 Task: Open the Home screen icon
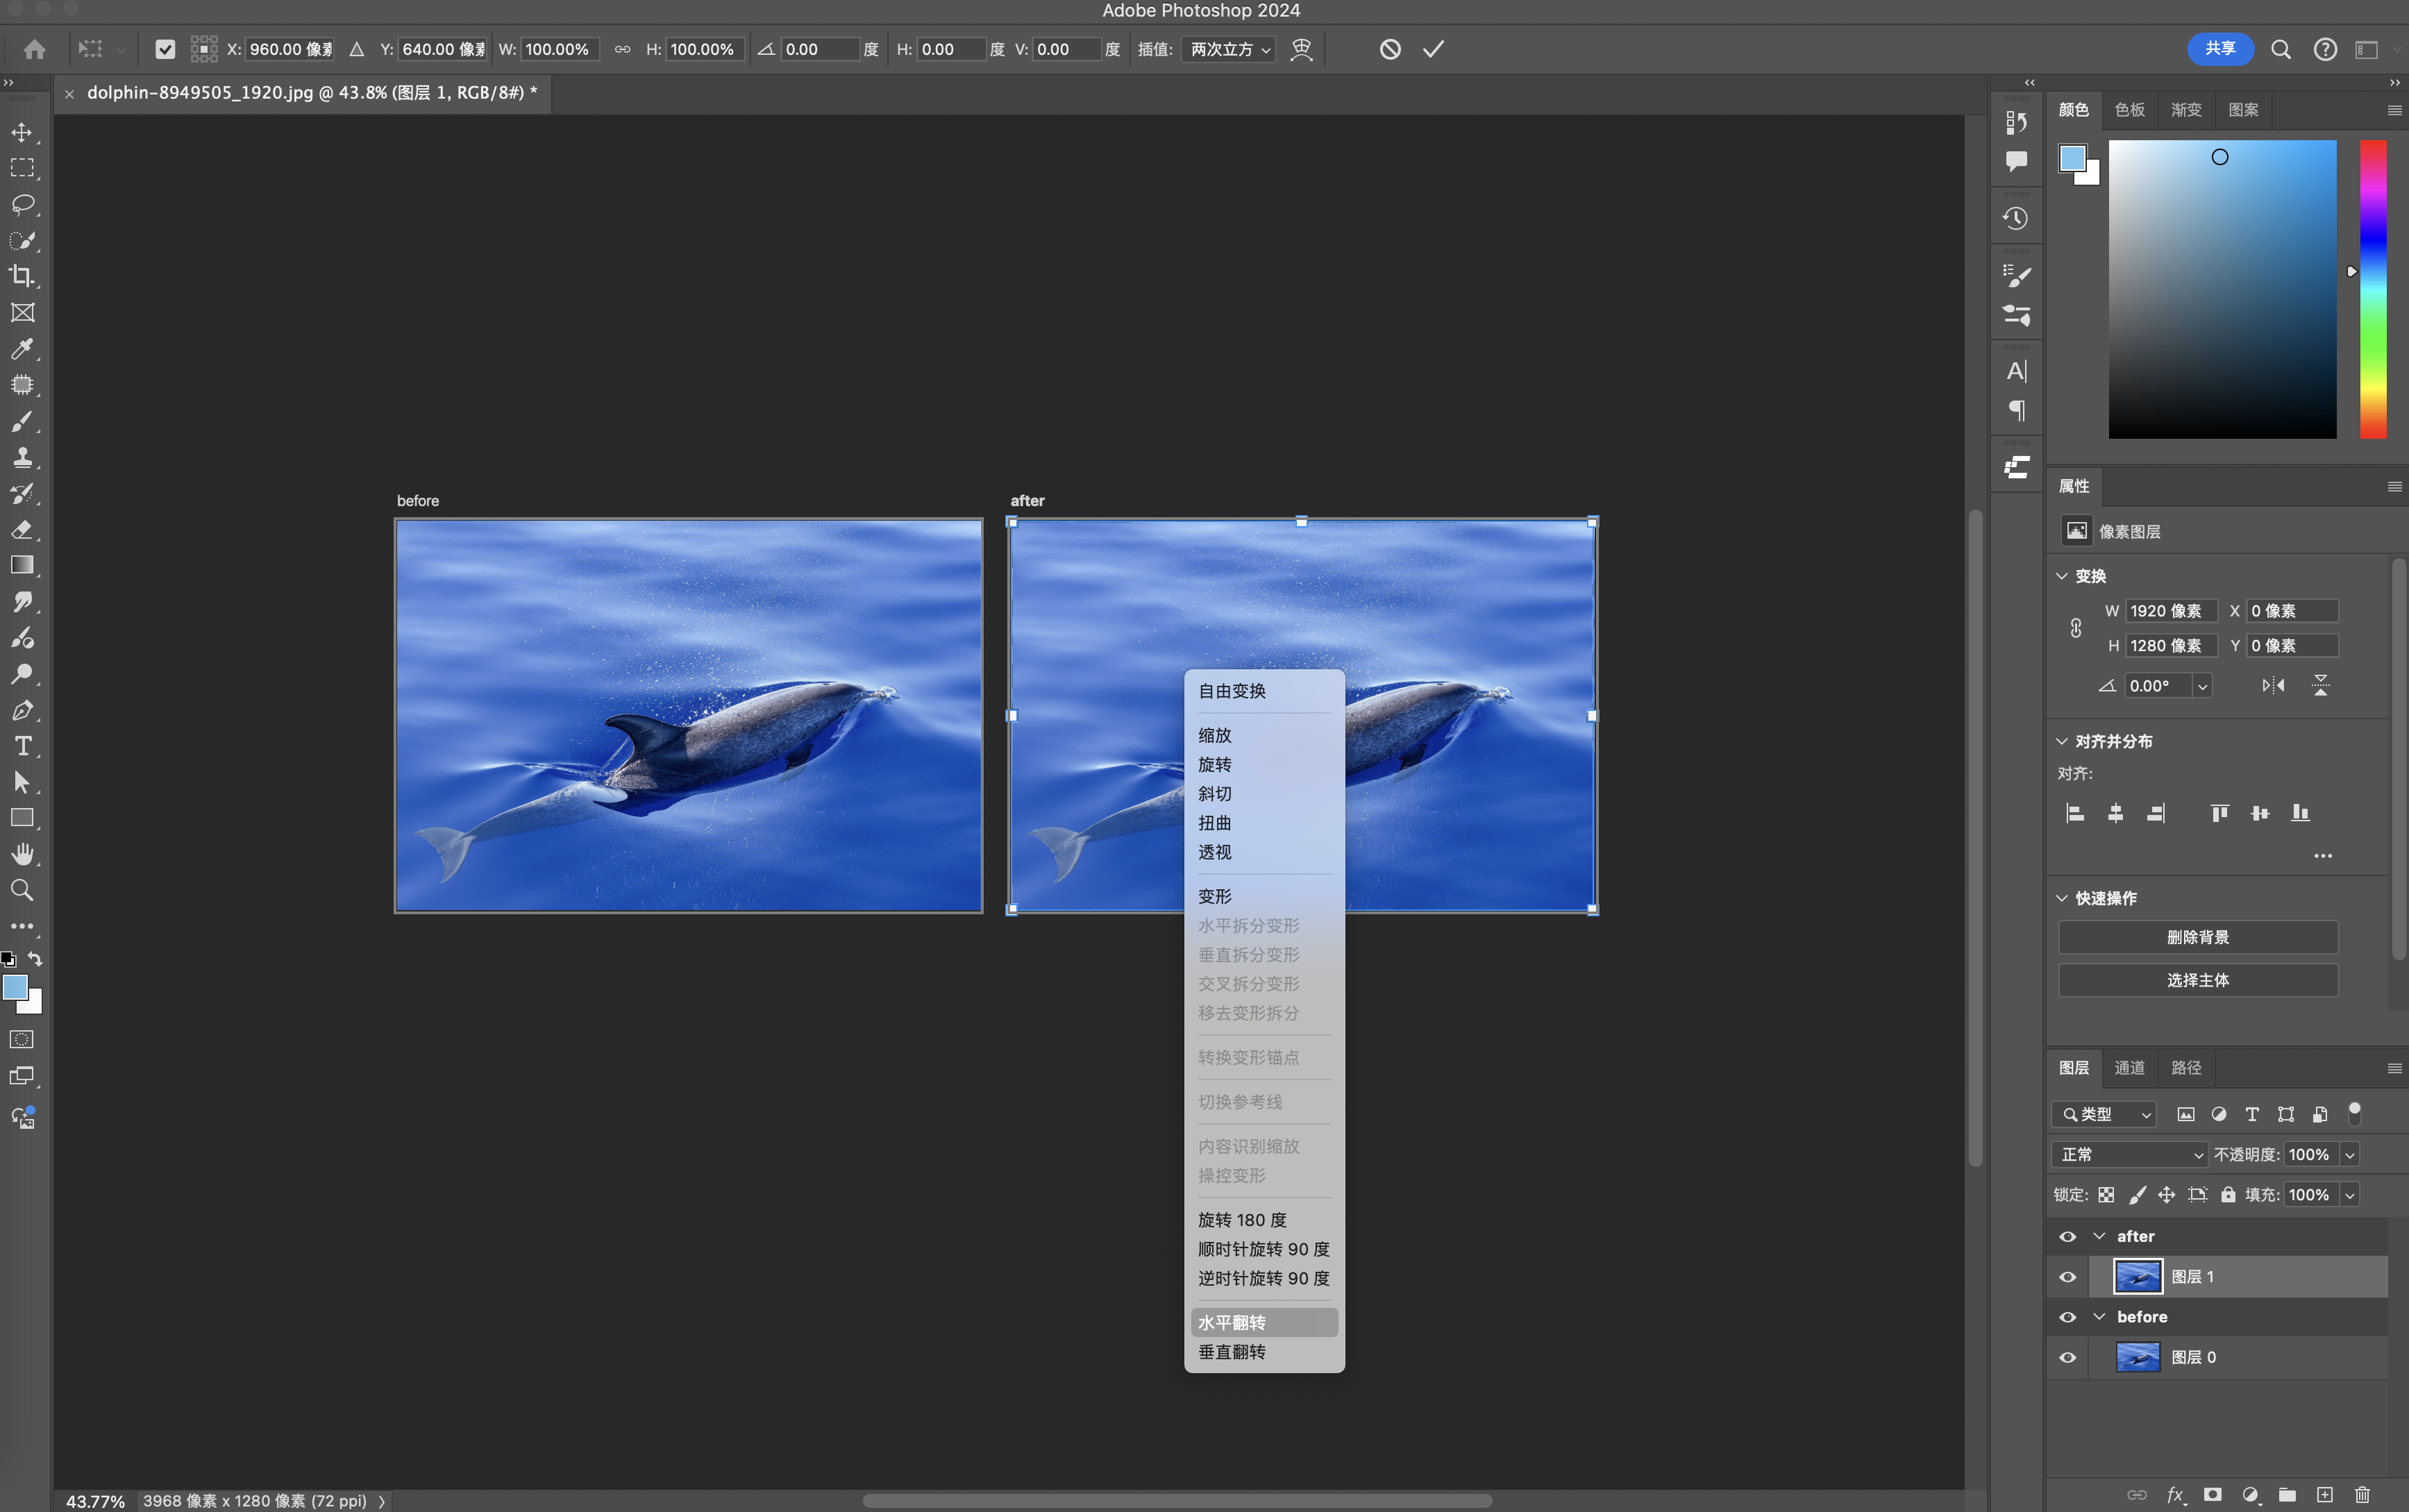point(35,49)
